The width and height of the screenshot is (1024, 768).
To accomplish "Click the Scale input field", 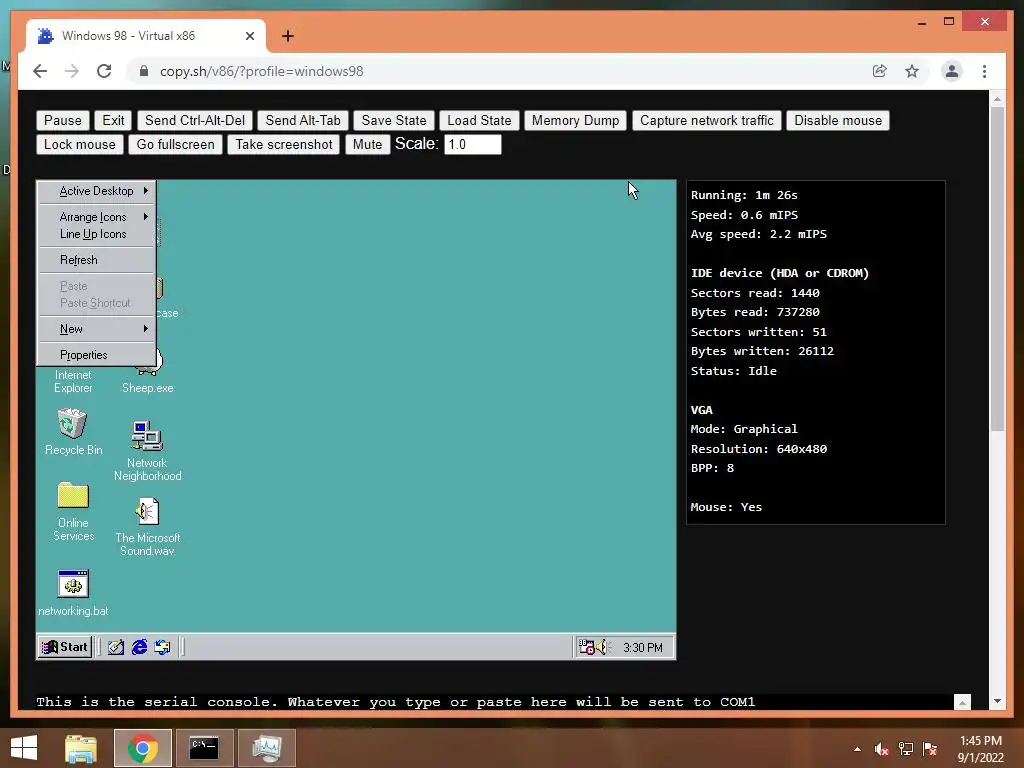I will [x=473, y=144].
